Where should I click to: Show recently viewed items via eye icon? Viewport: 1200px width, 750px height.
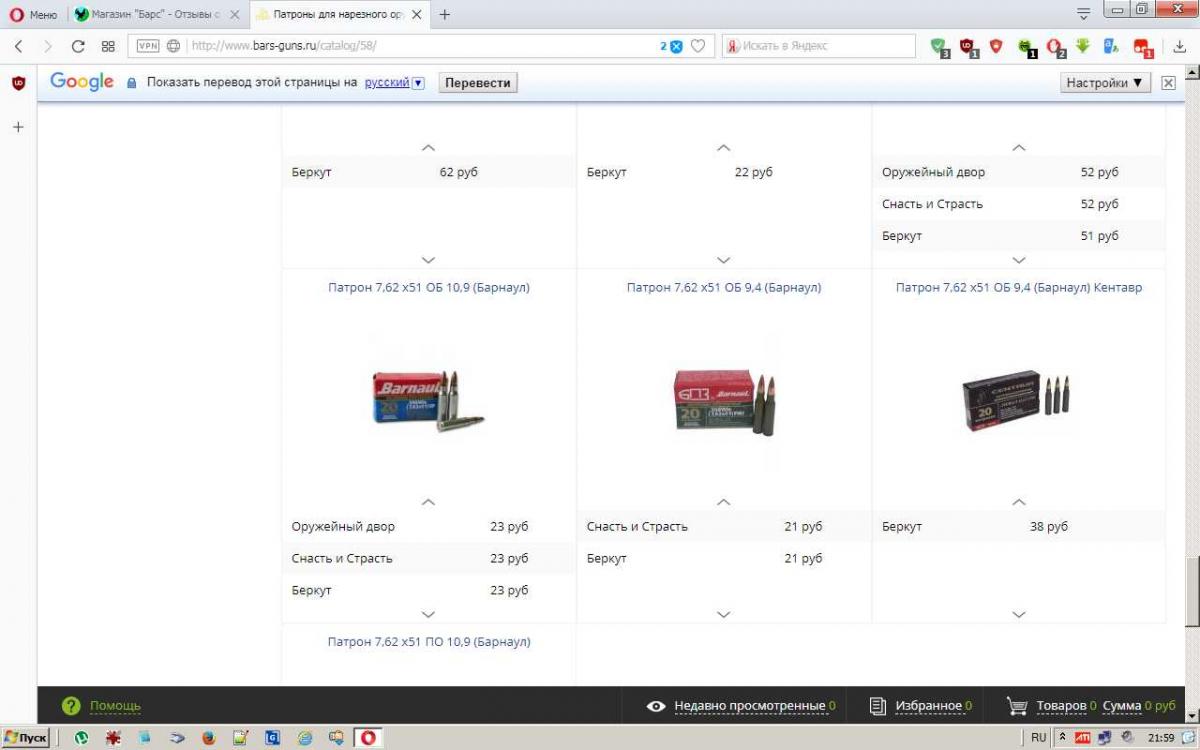click(656, 706)
